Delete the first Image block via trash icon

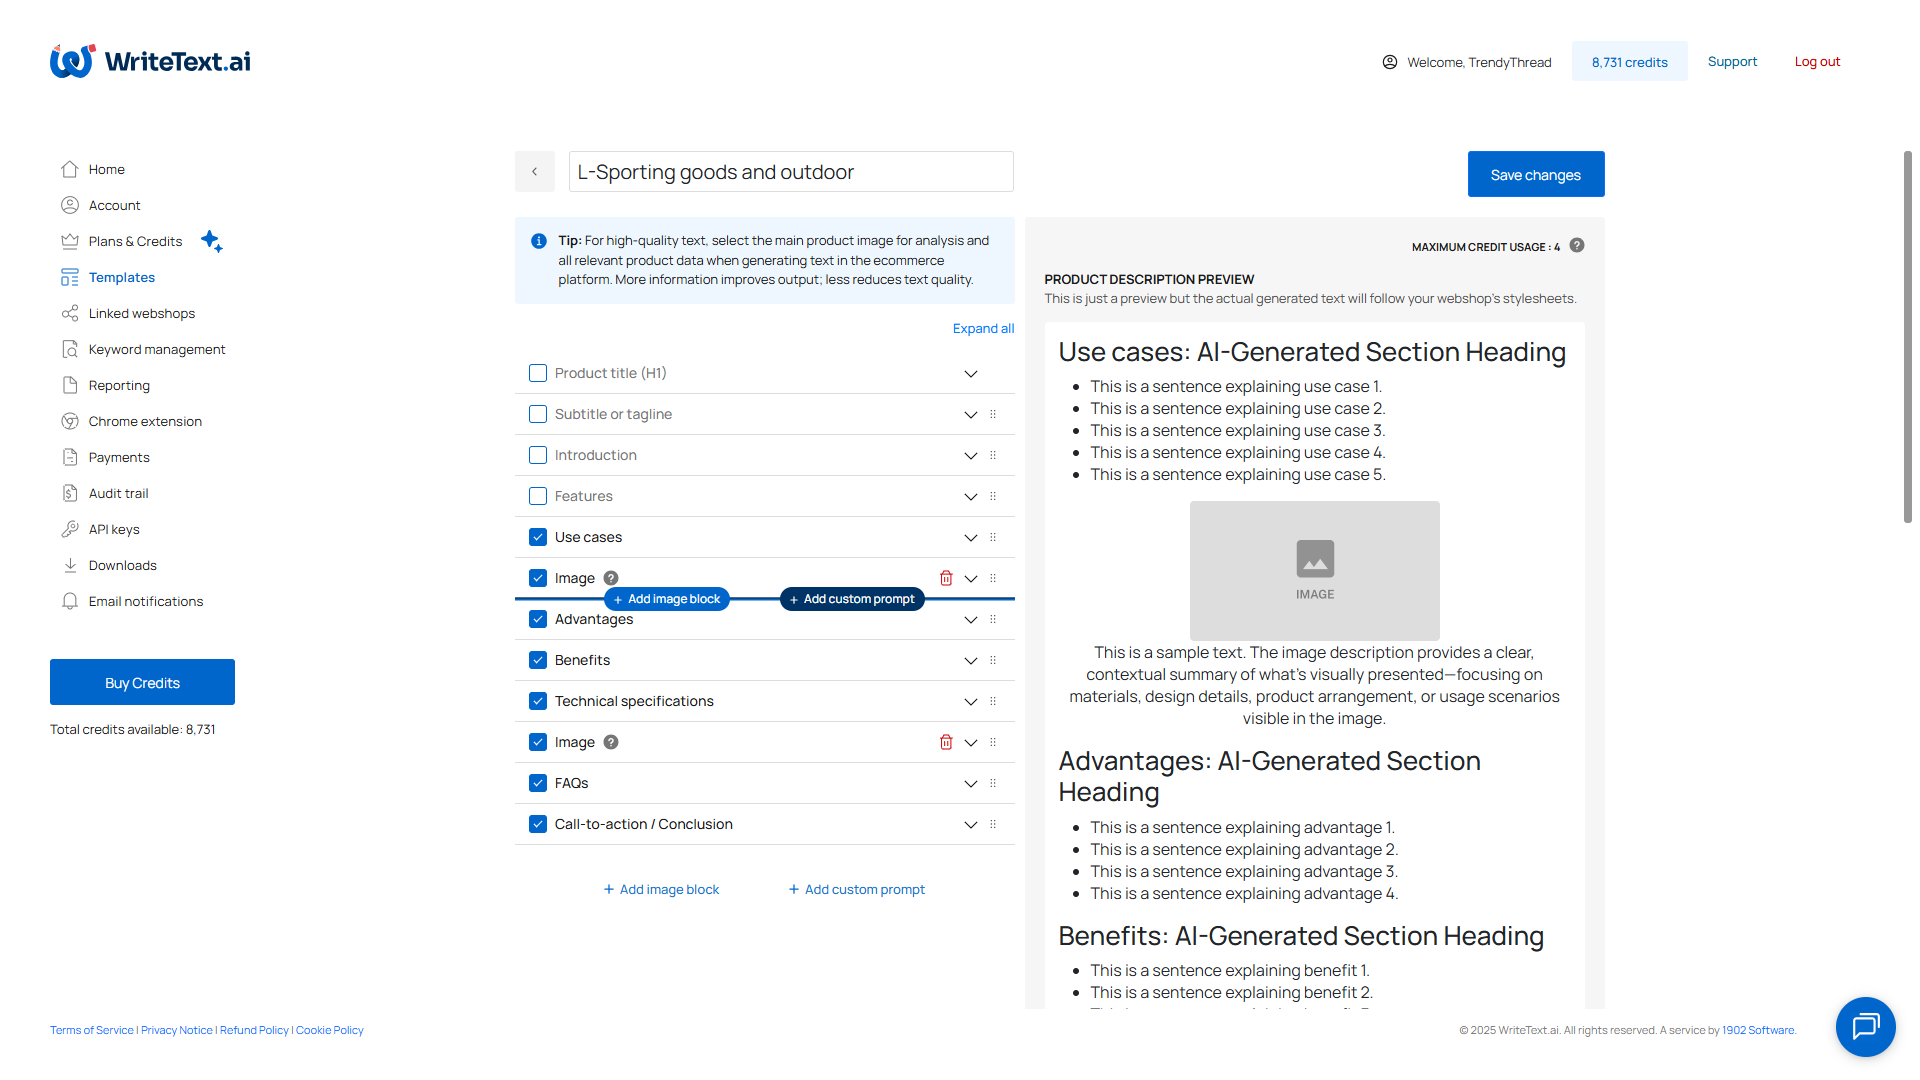(946, 578)
